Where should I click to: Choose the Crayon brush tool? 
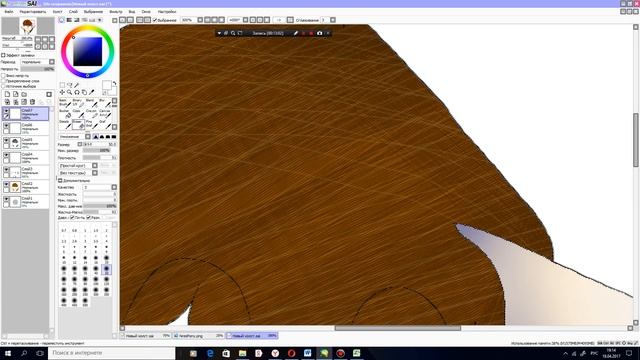[91, 113]
